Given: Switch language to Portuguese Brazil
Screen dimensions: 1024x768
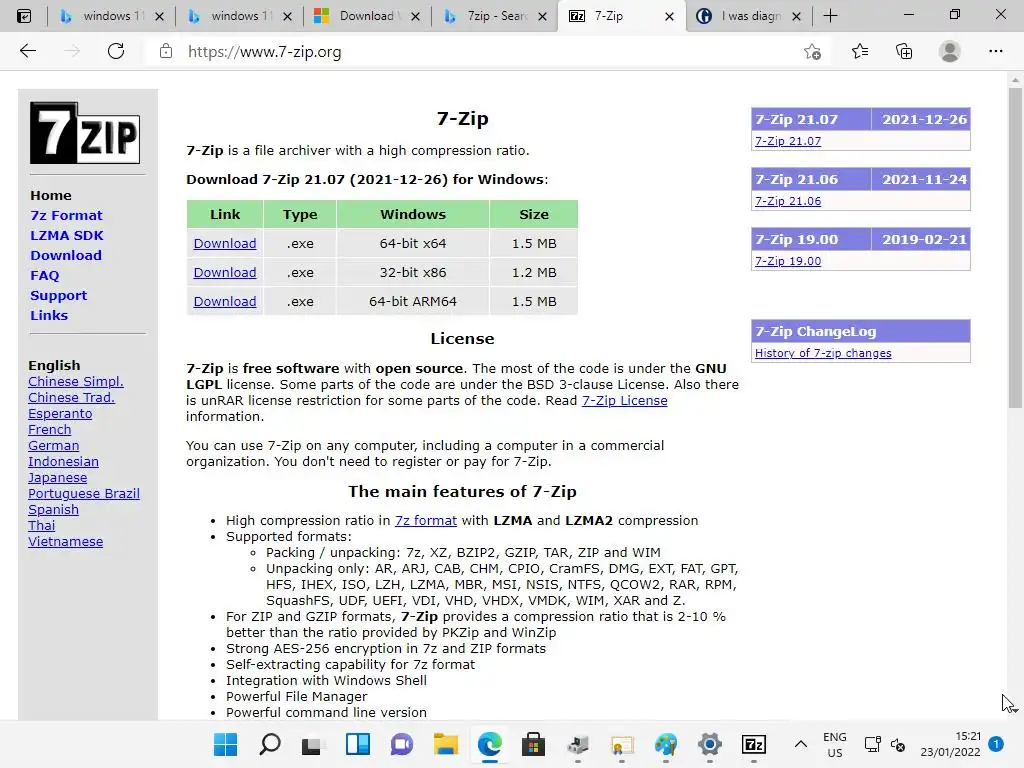Looking at the screenshot, I should pyautogui.click(x=84, y=493).
